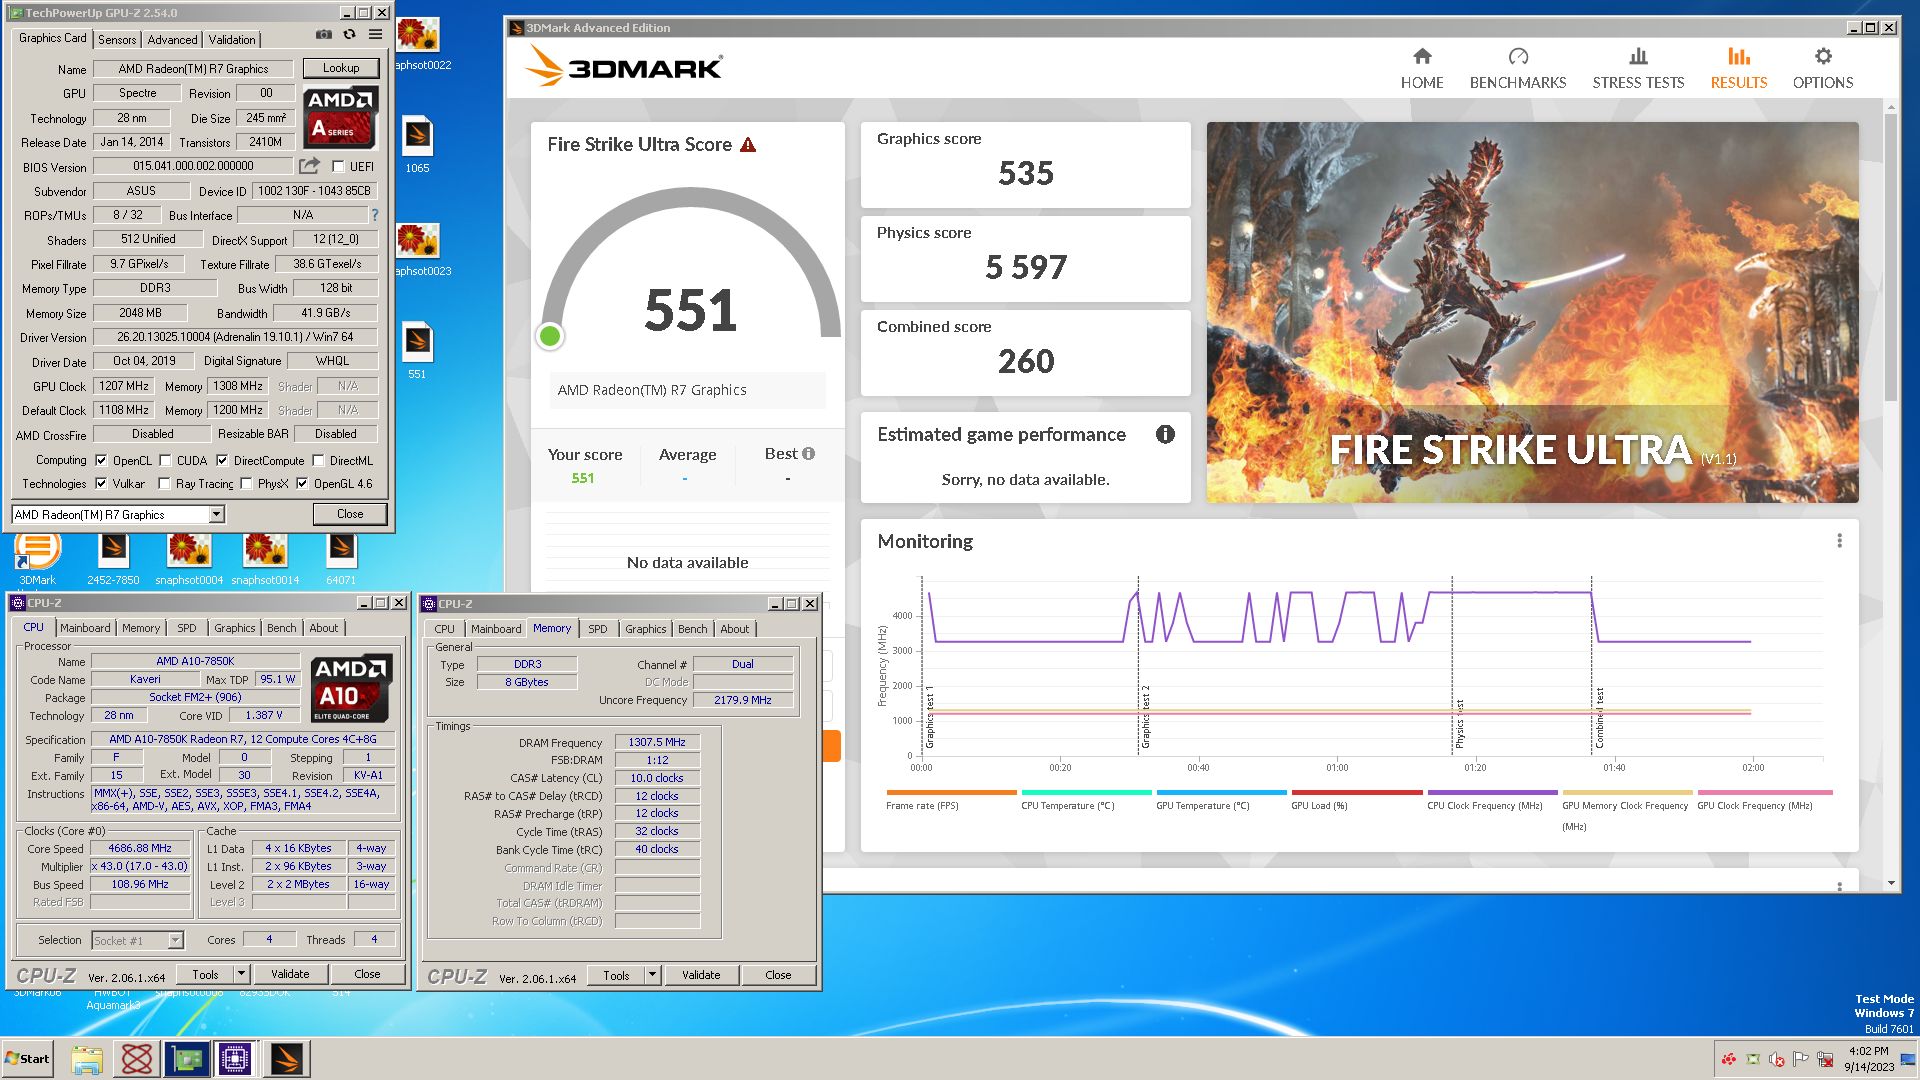Expand Tools dropdown arrow in CPU-Z Memory window

click(652, 975)
